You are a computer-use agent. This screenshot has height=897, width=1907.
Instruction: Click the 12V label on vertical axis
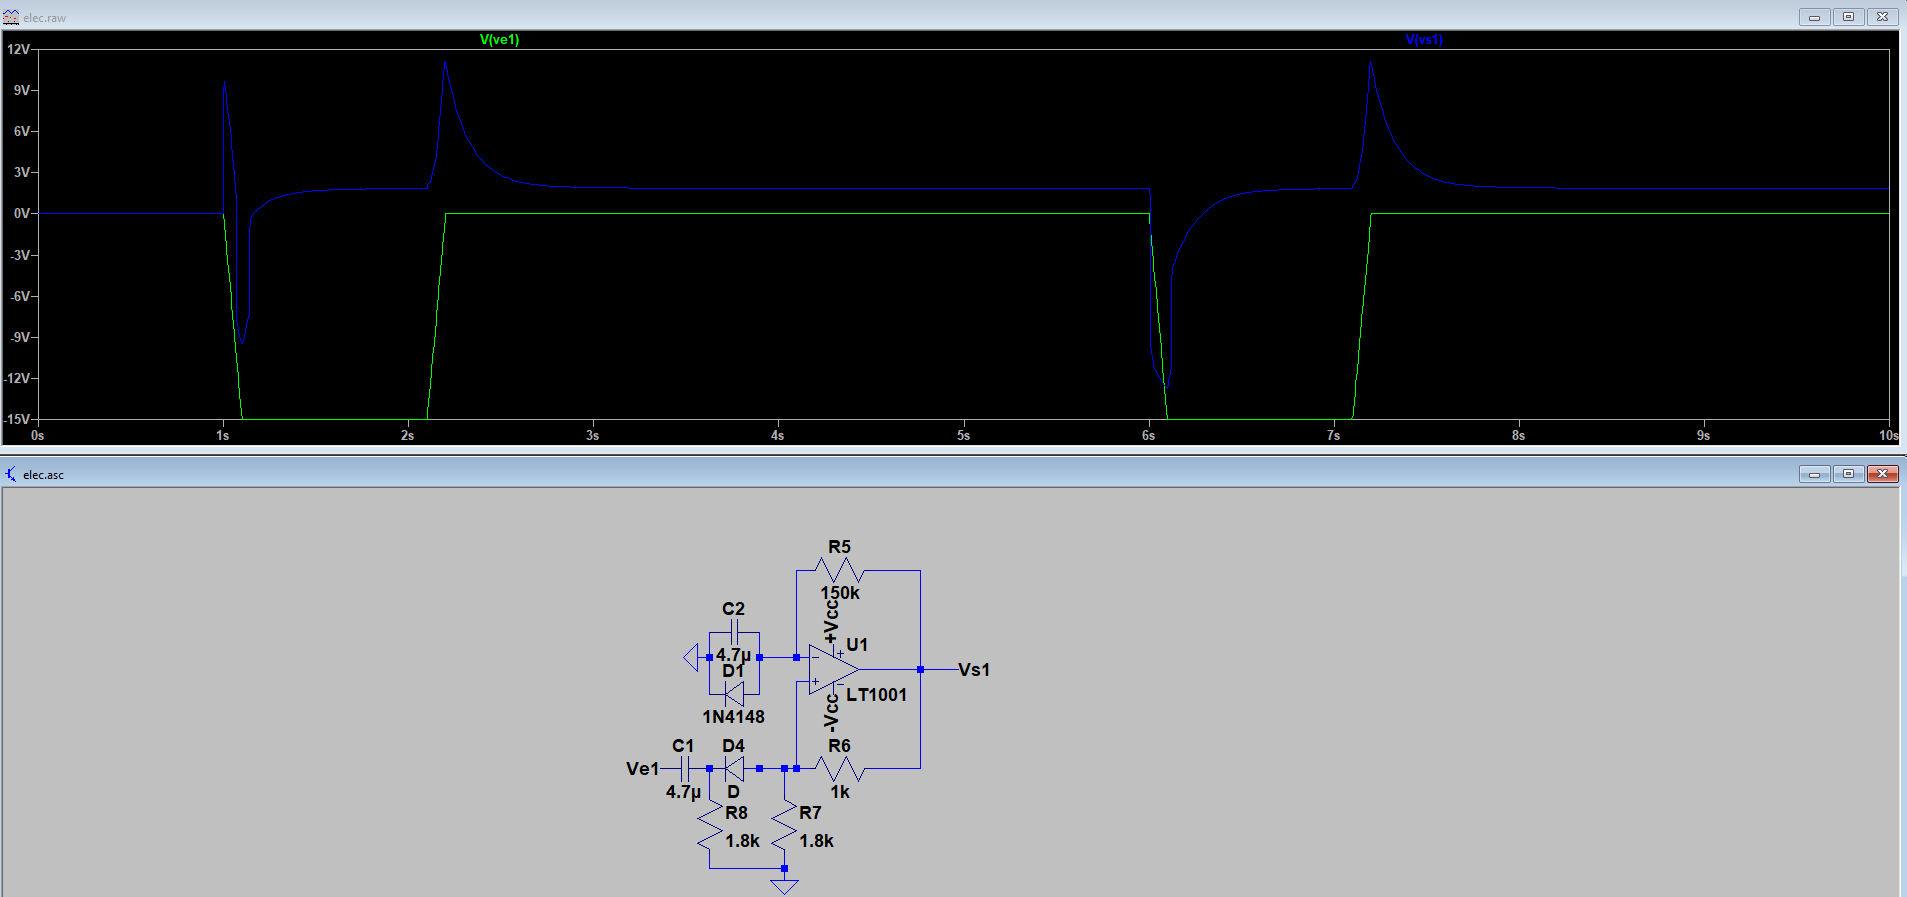(x=18, y=49)
